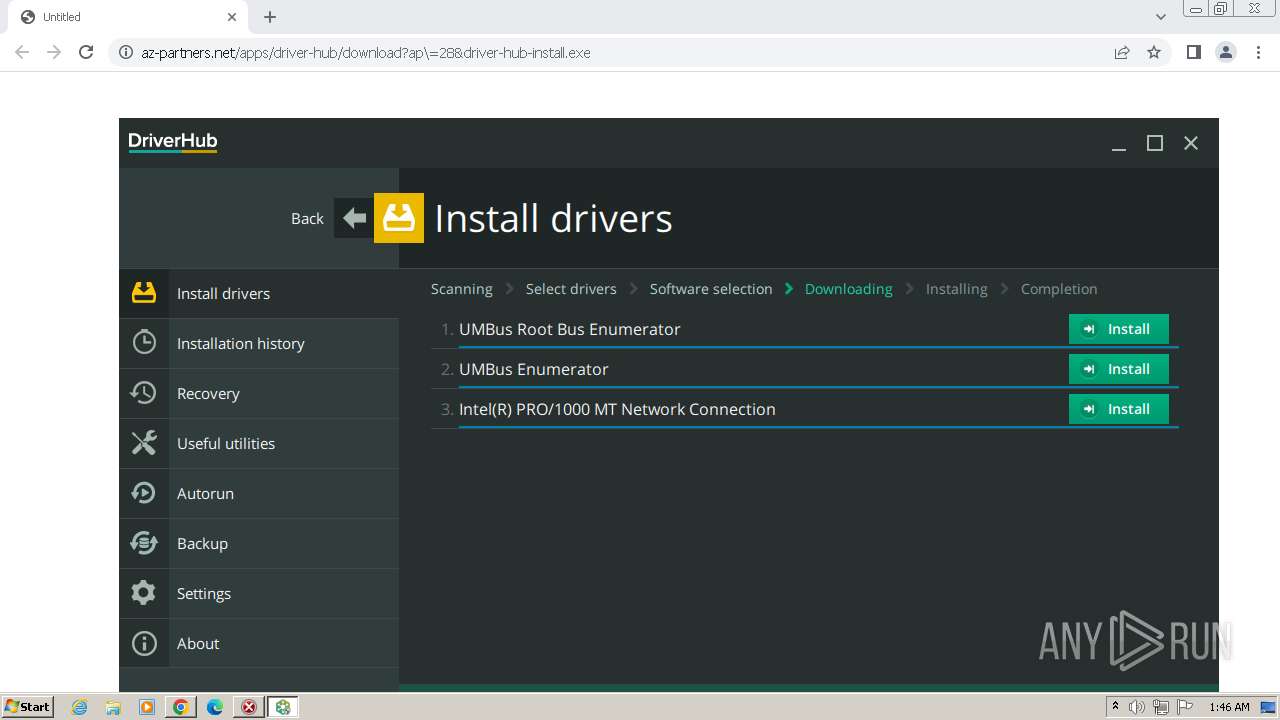Click the Autorun icon in sidebar
Image resolution: width=1280 pixels, height=720 pixels.
pyautogui.click(x=144, y=493)
